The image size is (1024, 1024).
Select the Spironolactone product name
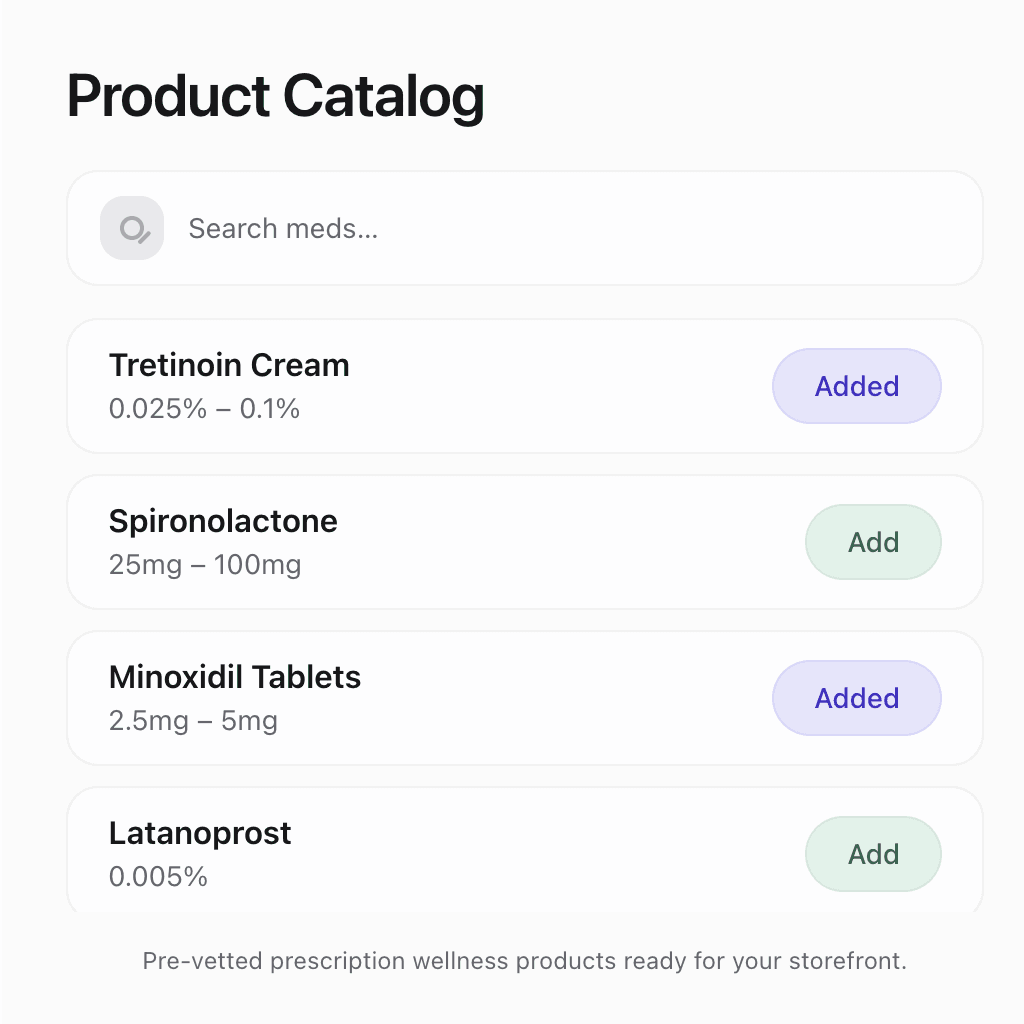[x=223, y=521]
